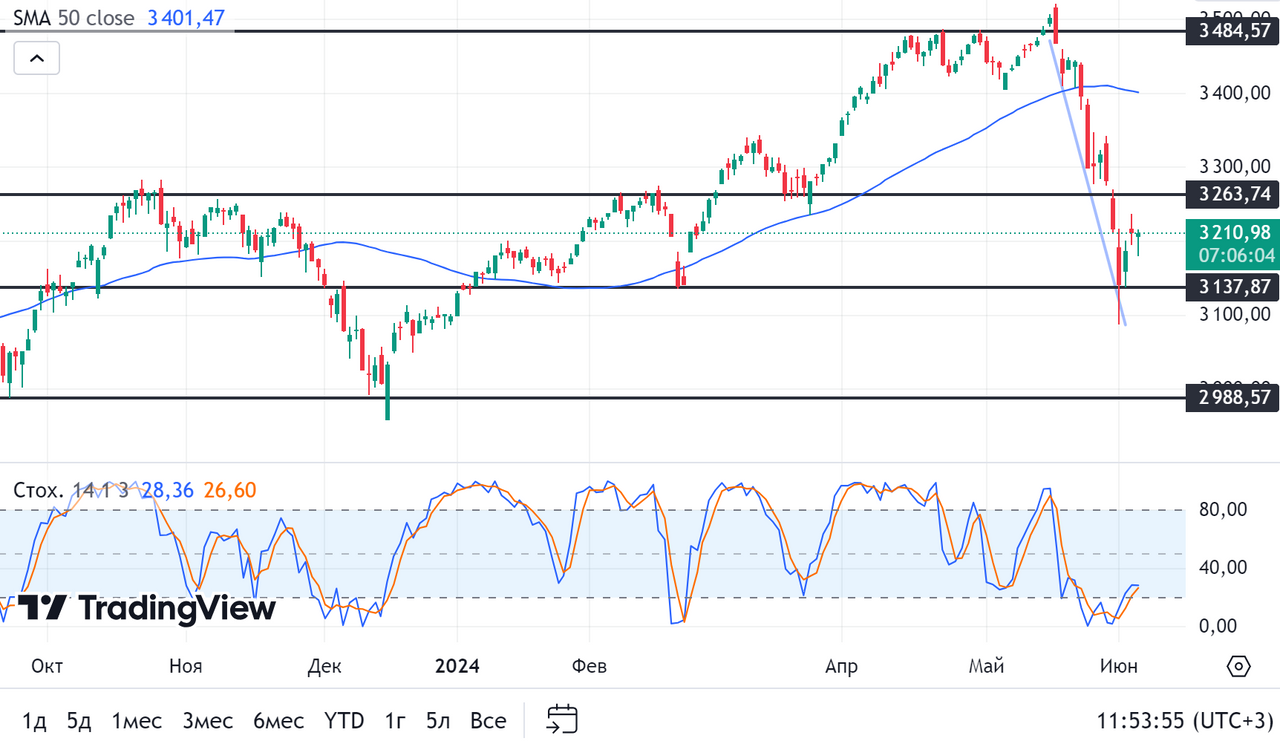Viewport: 1280px width, 744px height.
Task: Show all data with Все
Action: tap(488, 720)
